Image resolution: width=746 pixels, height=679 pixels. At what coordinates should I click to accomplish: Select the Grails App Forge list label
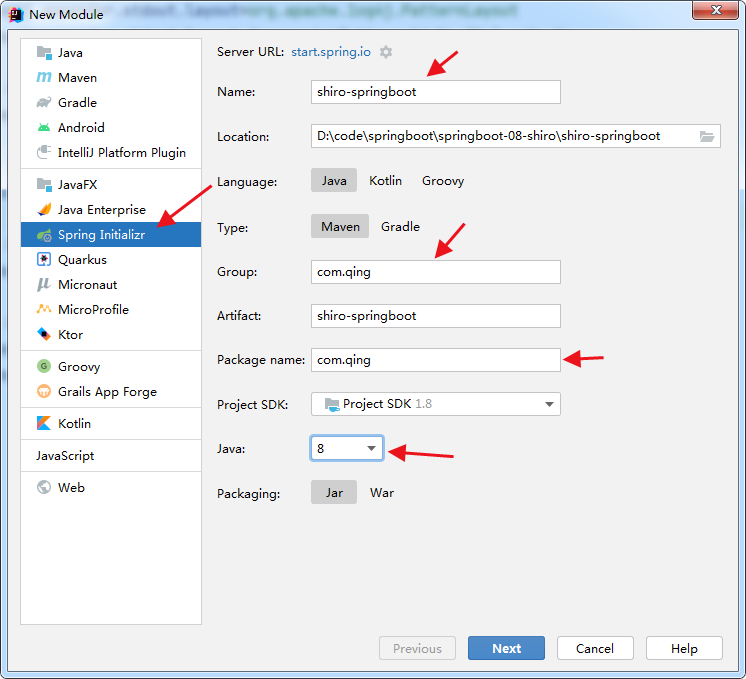pos(107,392)
